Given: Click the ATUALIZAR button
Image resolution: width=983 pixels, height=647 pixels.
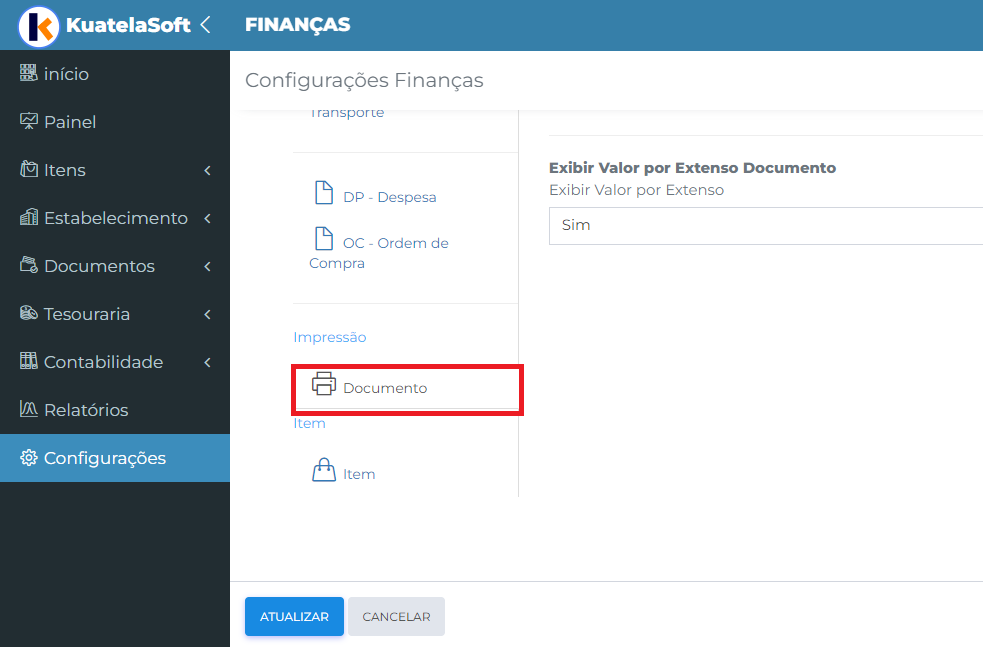Looking at the screenshot, I should (x=294, y=616).
